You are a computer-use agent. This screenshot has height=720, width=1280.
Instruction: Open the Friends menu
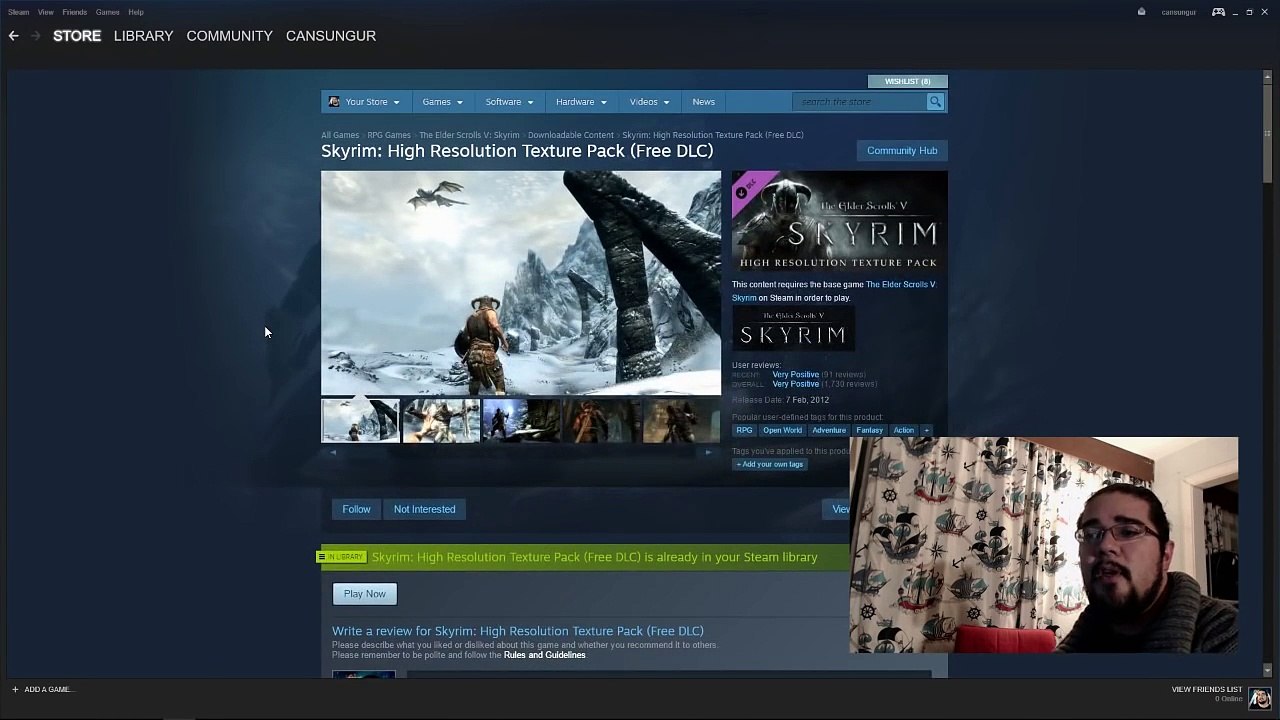(x=75, y=12)
